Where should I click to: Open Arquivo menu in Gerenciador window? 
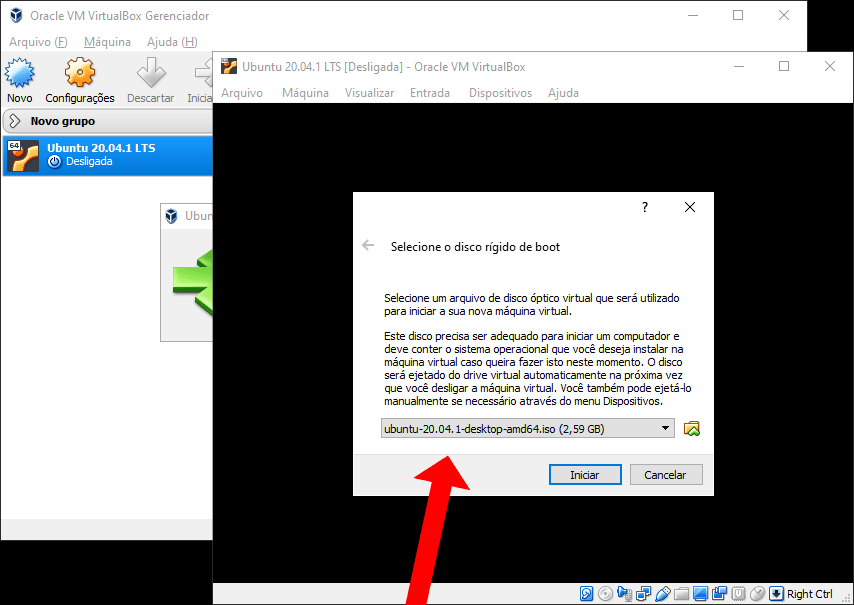pos(38,42)
